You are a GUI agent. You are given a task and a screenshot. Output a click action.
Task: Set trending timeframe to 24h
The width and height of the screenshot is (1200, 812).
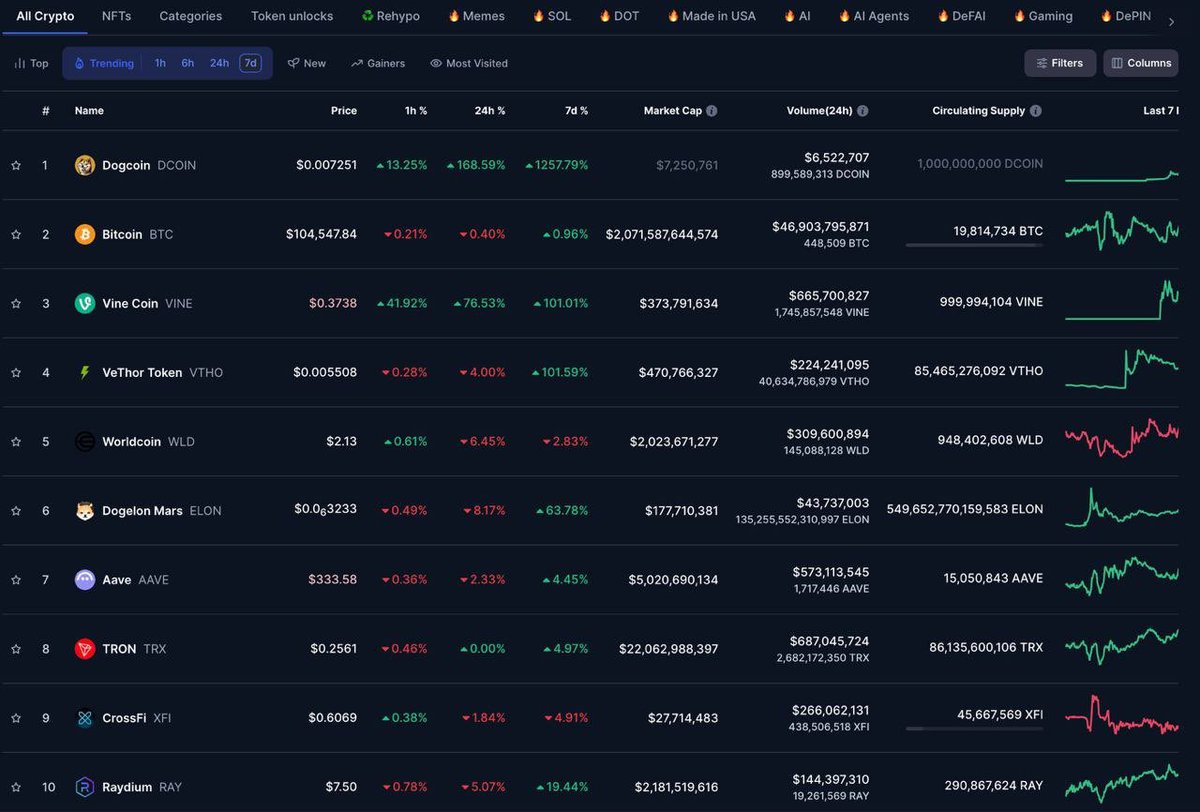pos(219,63)
